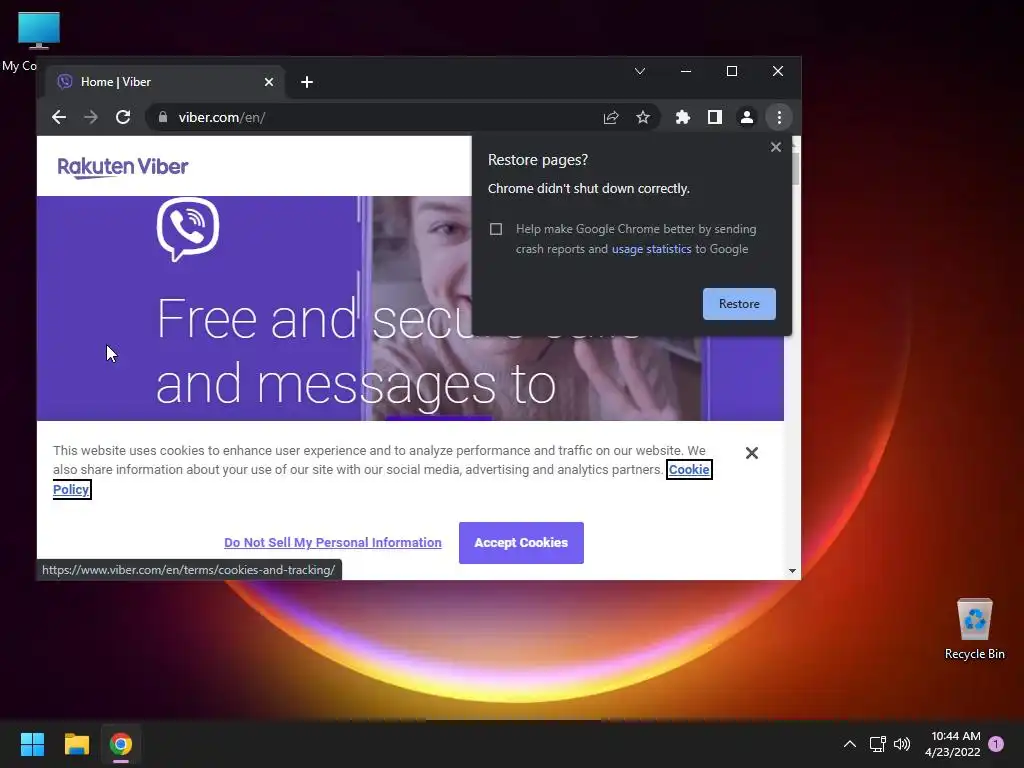Open the Chrome extensions puzzle icon
The image size is (1024, 768).
point(682,118)
